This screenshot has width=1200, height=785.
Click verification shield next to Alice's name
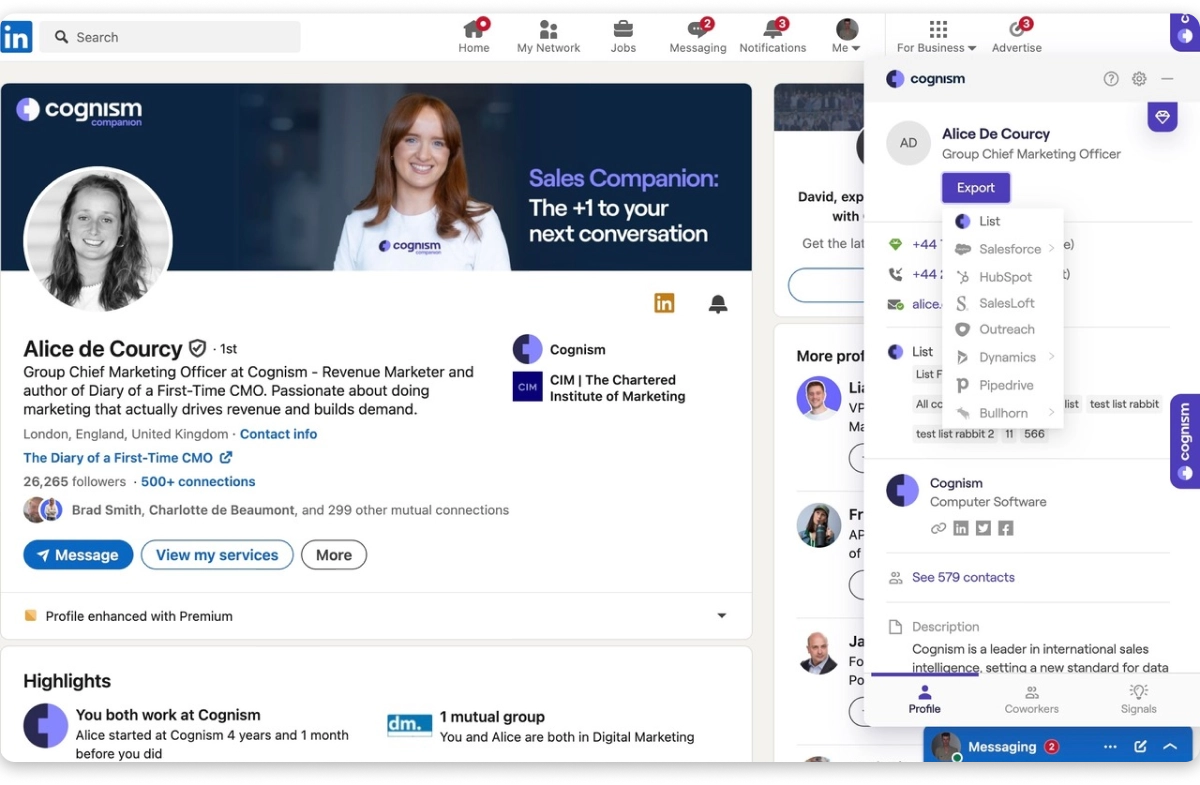click(x=197, y=348)
